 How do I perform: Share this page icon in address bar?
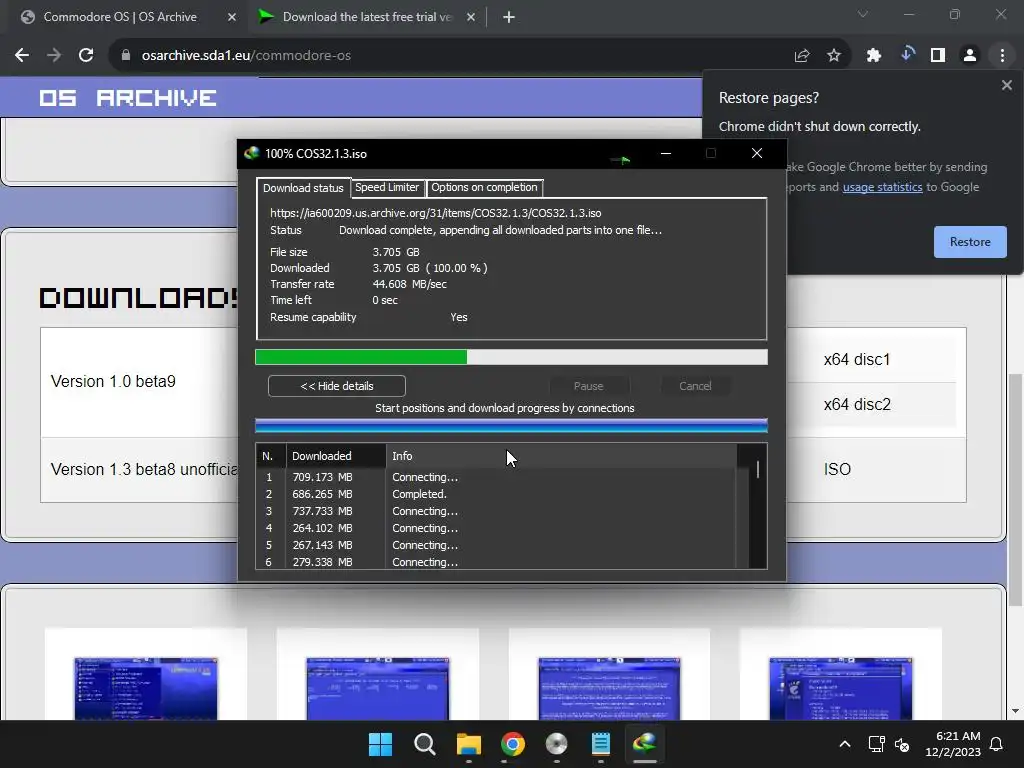click(x=802, y=56)
